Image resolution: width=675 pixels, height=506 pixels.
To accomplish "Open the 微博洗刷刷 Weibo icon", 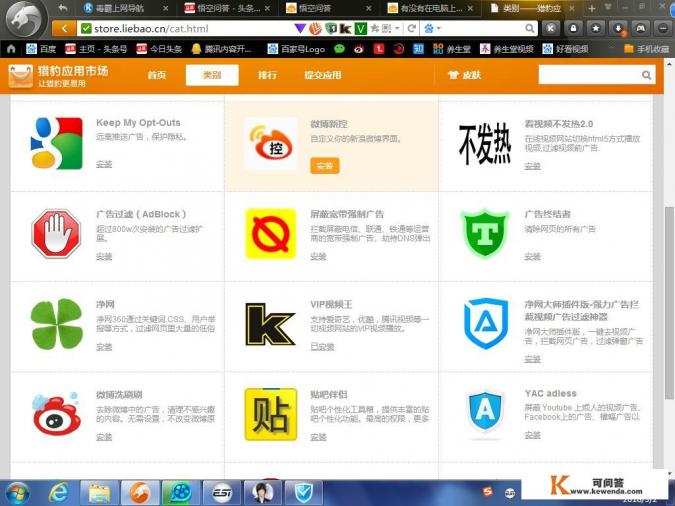I will (57, 414).
